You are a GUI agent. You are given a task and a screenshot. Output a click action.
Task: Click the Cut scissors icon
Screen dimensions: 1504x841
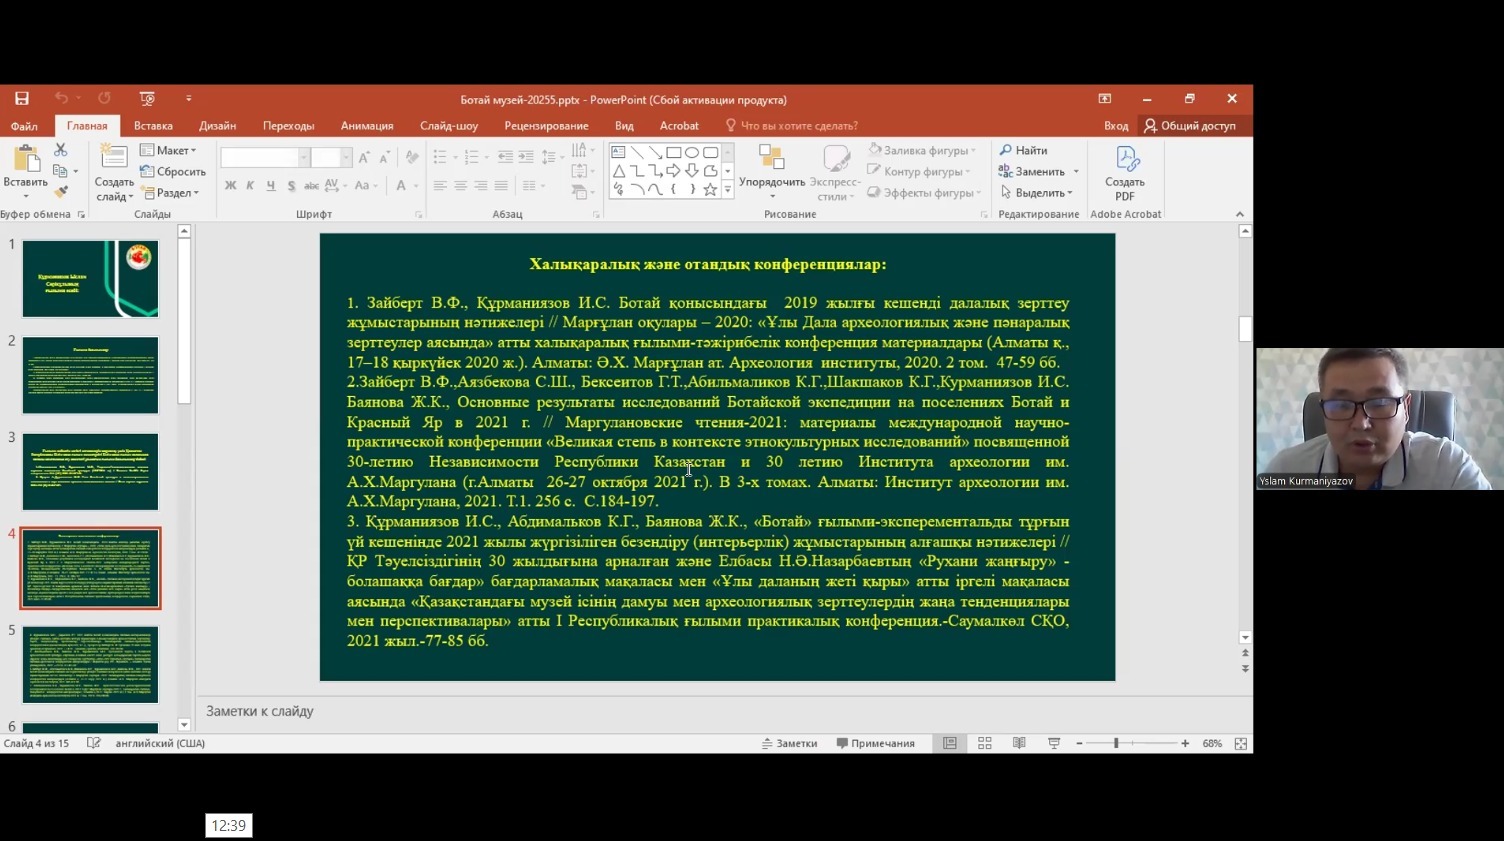(61, 150)
